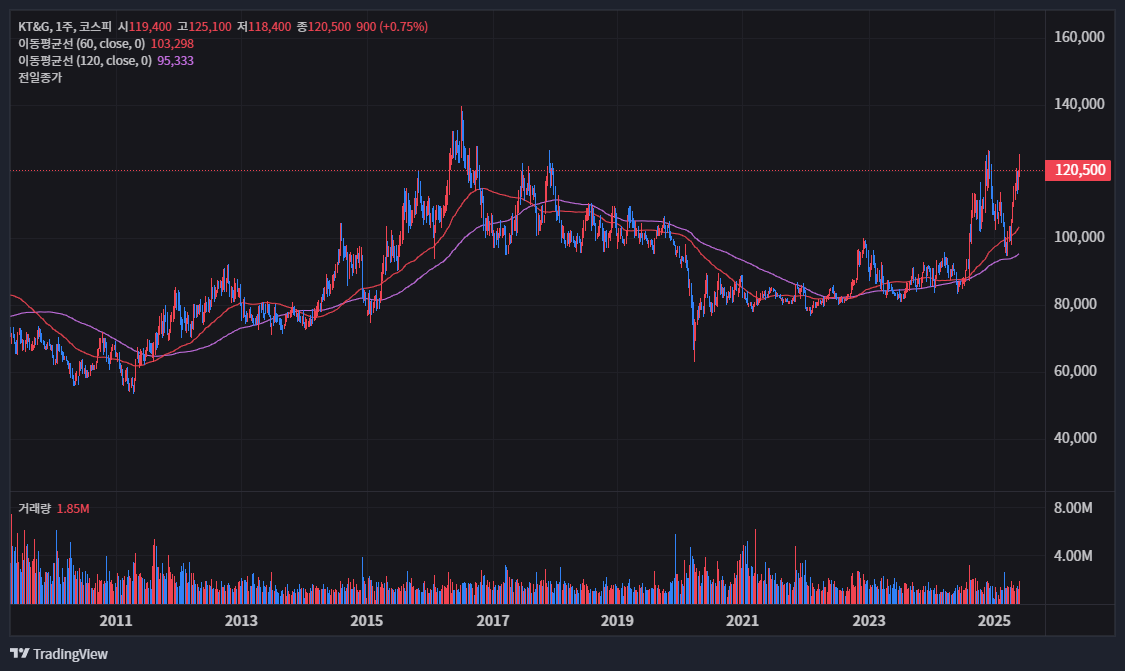
Task: Select the close value 종120,500 in header
Action: 324,27
